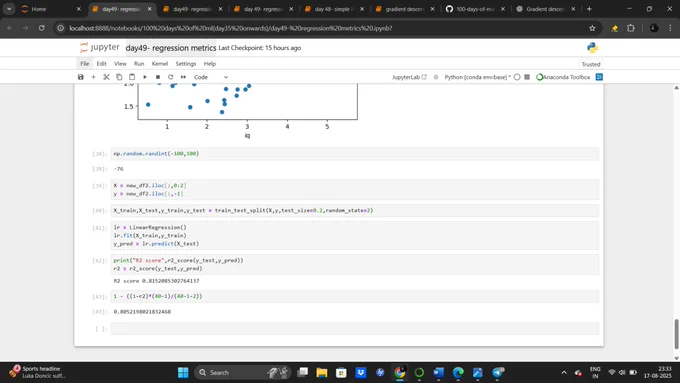Copy the selected cell from toolbar
This screenshot has height=383, width=680.
coord(119,77)
